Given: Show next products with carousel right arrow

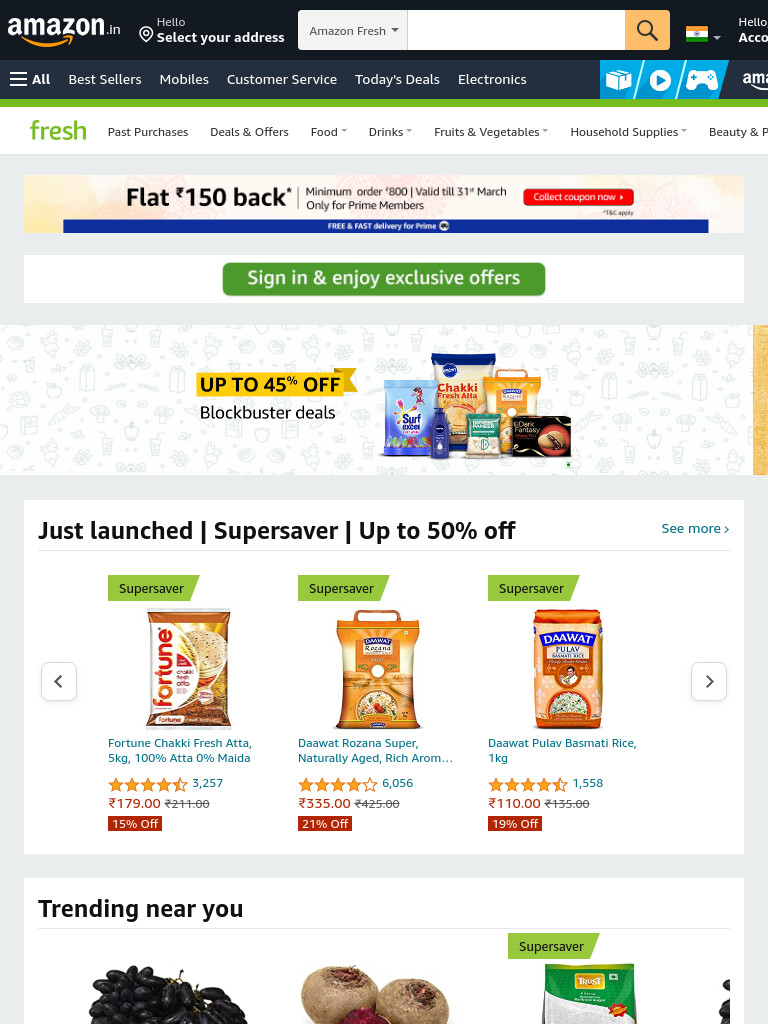Looking at the screenshot, I should click(x=709, y=681).
